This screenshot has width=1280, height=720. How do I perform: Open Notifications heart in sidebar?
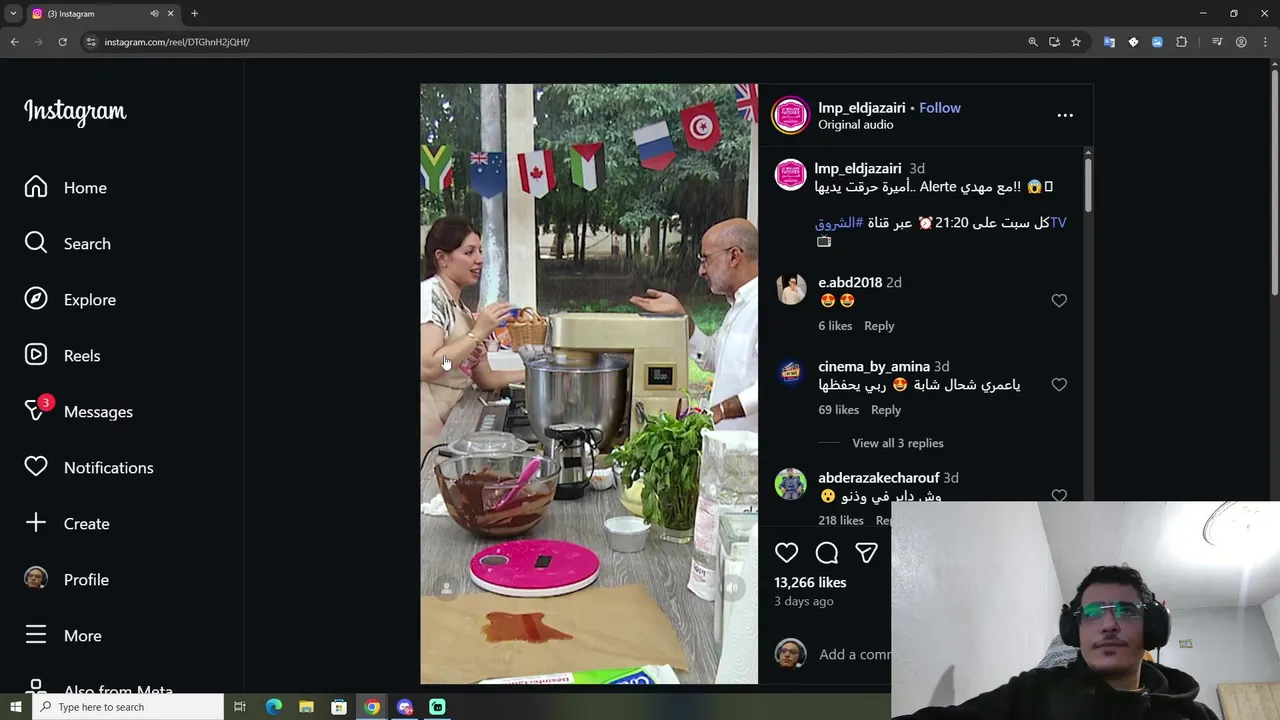(x=36, y=467)
